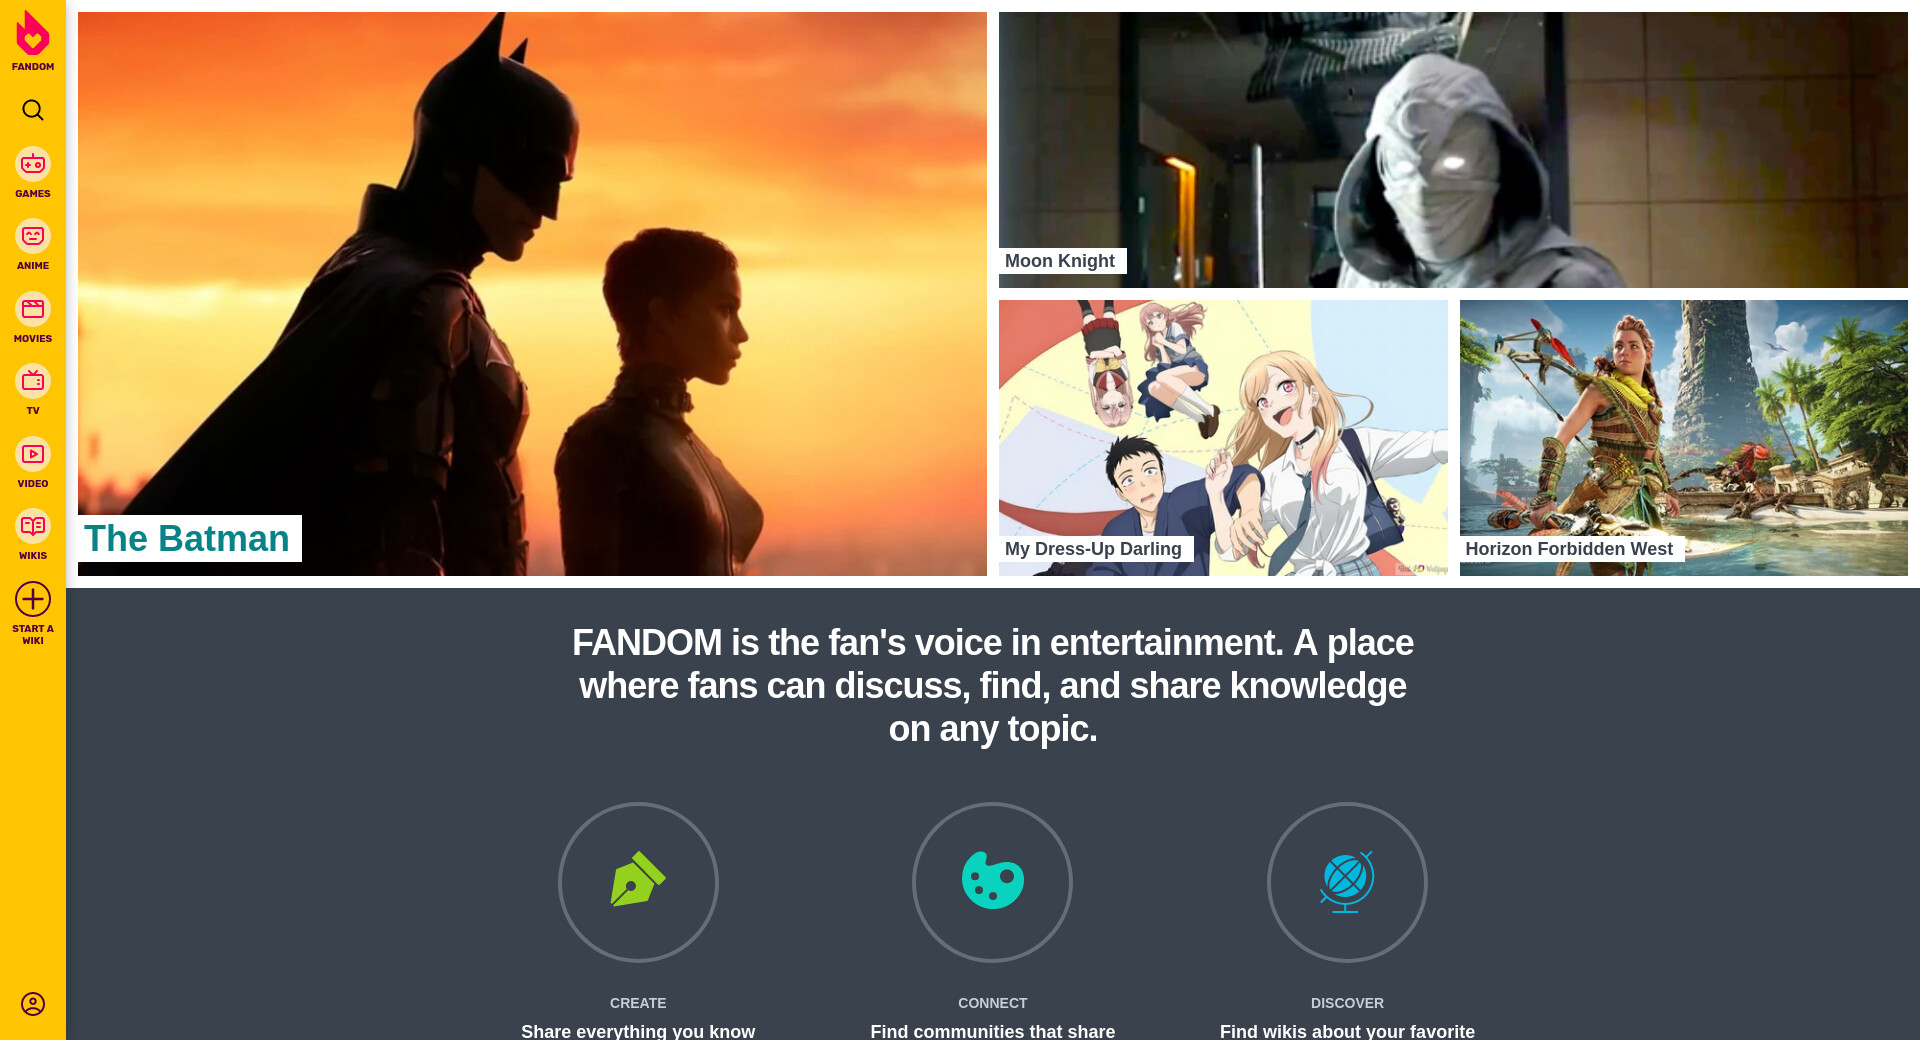The width and height of the screenshot is (1920, 1040).
Task: Open the user profile icon
Action: tap(33, 1004)
